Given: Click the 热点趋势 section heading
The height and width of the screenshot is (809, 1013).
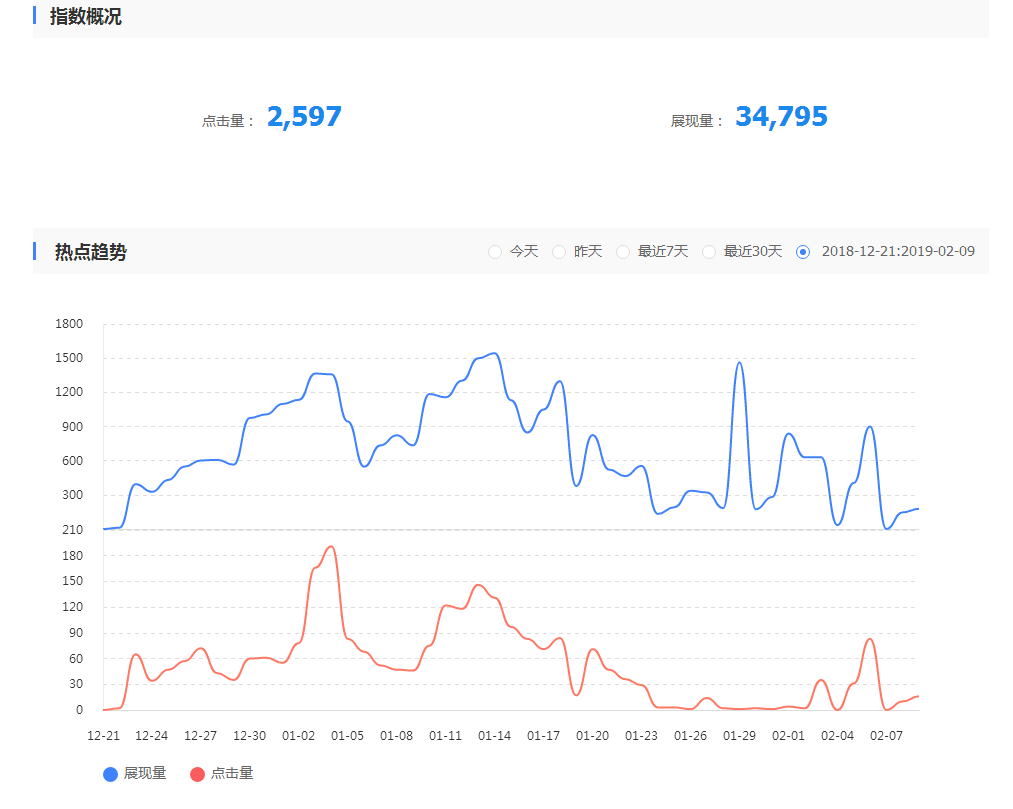Looking at the screenshot, I should pos(91,252).
